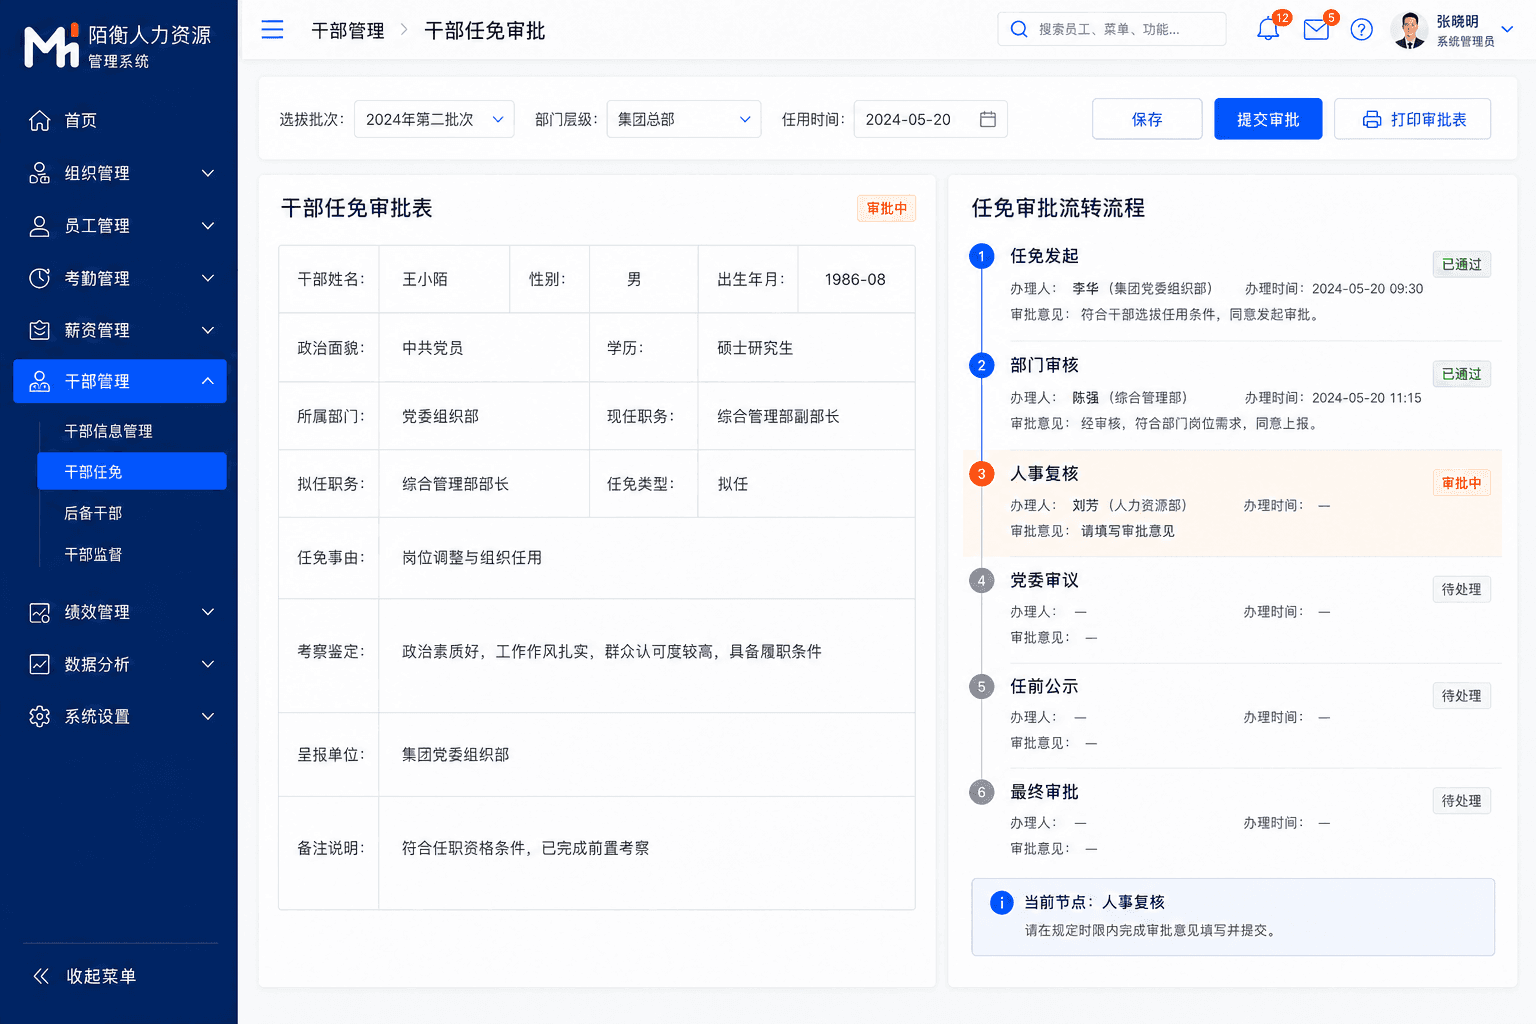
Task: Click 张晓明 user avatar
Action: (x=1409, y=30)
